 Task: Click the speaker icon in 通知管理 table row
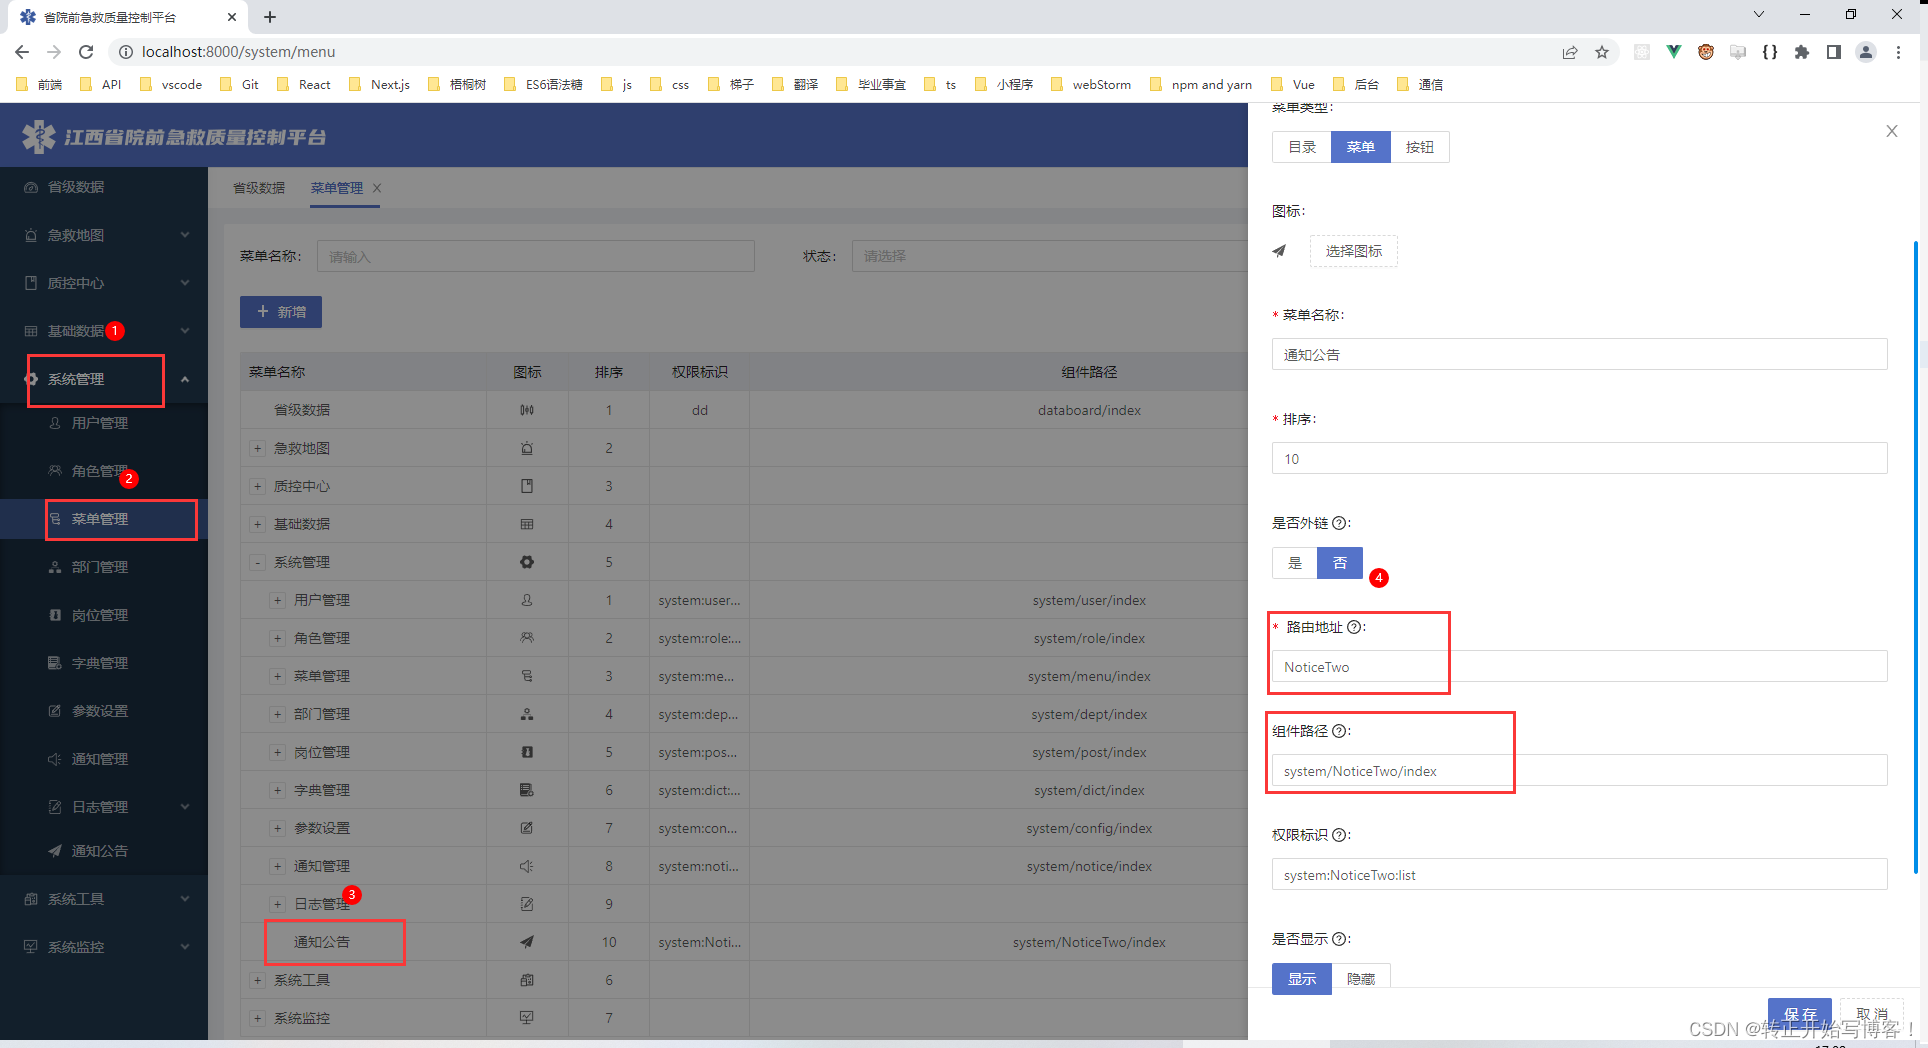coord(527,866)
